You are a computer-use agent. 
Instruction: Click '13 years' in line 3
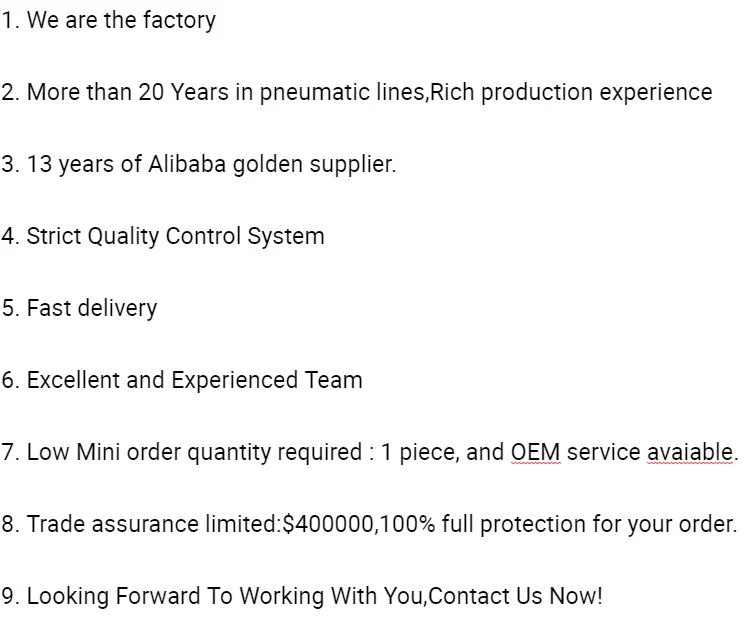[x=70, y=165]
